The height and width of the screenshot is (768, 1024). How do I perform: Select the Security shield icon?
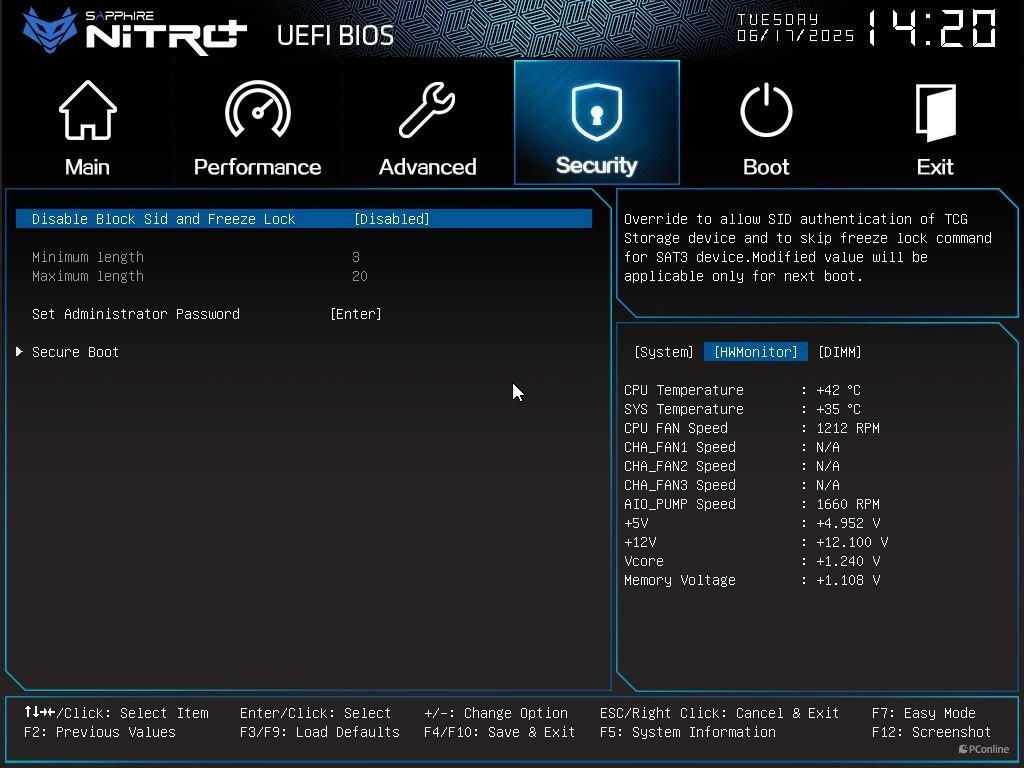click(x=596, y=112)
